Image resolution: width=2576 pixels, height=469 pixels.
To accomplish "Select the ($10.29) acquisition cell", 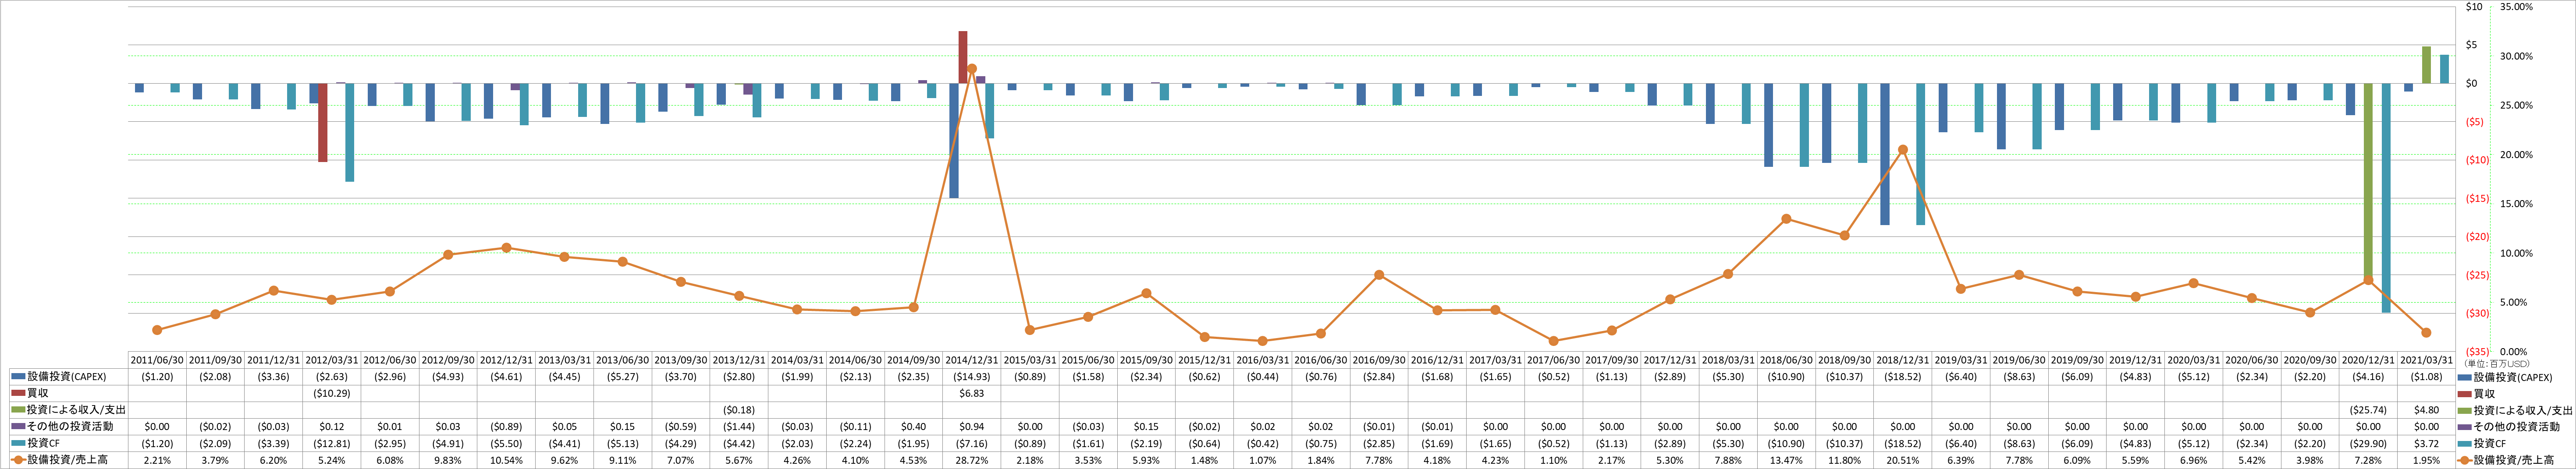I will pos(332,394).
